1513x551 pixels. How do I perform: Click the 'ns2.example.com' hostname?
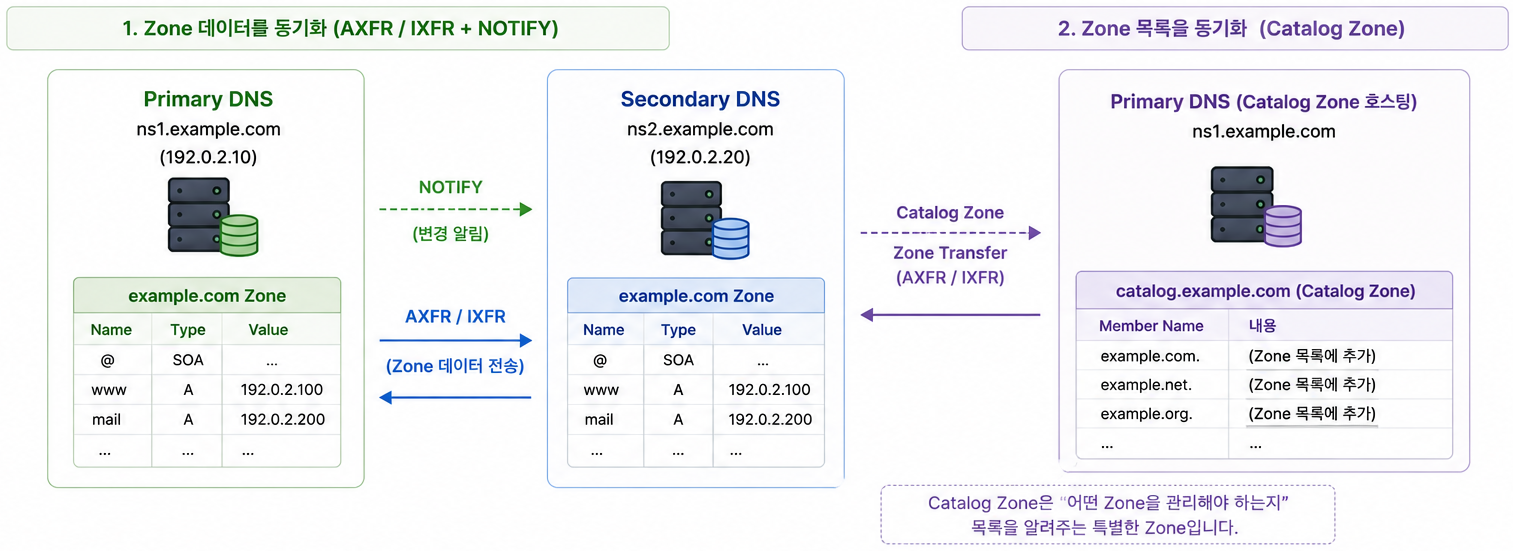700,129
